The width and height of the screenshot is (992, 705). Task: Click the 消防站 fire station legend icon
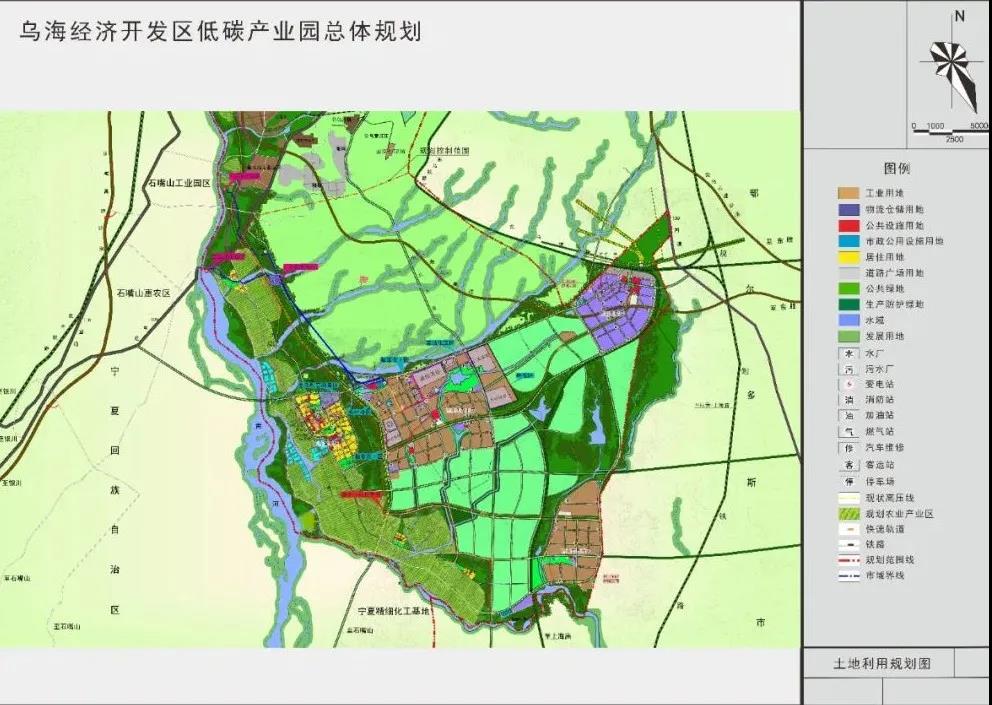(848, 398)
